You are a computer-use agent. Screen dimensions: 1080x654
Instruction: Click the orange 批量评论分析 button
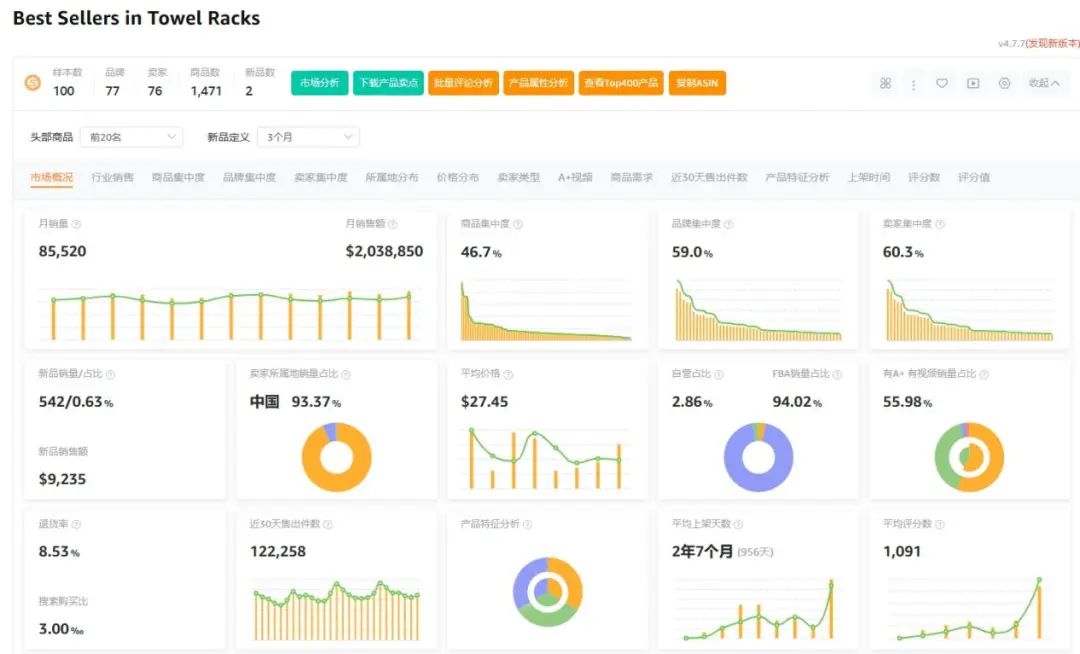point(464,83)
